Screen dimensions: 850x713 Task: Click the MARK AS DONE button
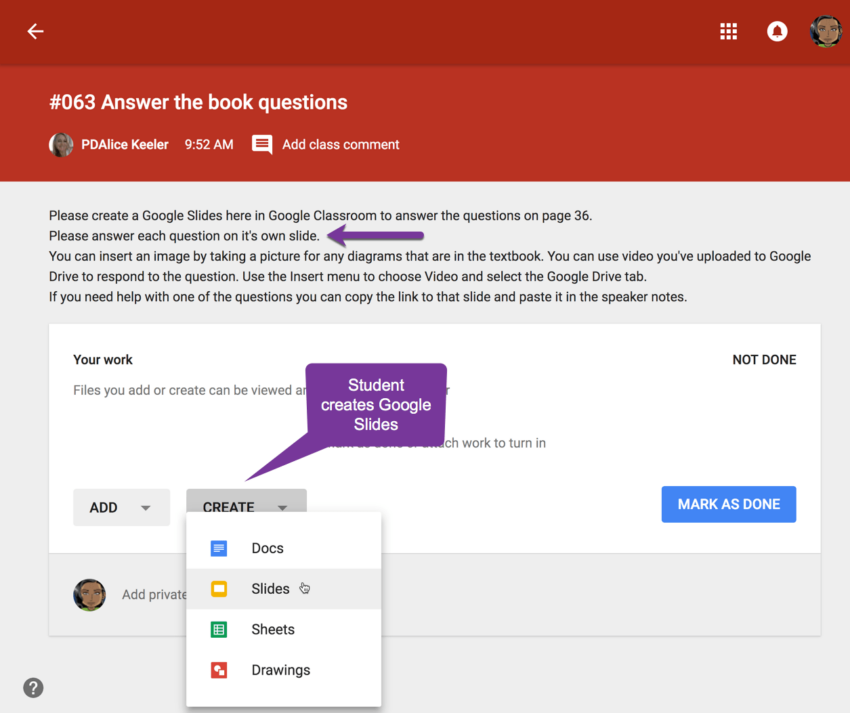729,504
